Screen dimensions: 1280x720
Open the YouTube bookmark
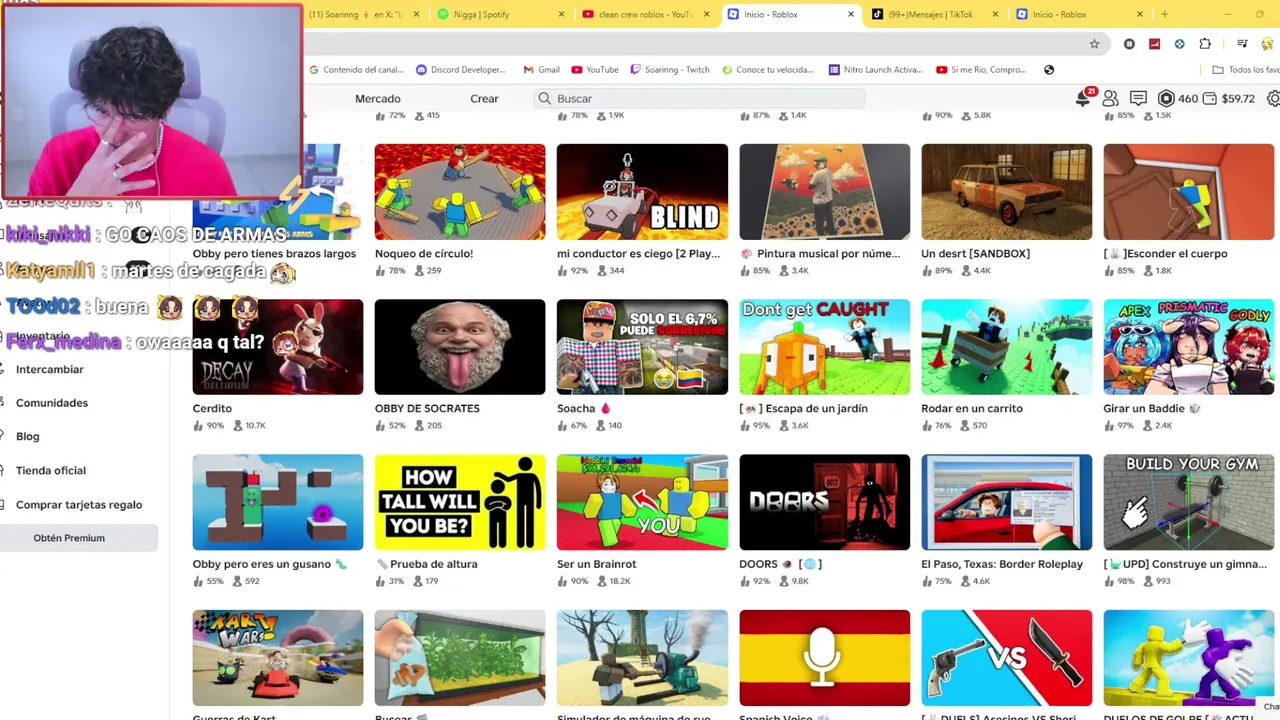(x=595, y=70)
